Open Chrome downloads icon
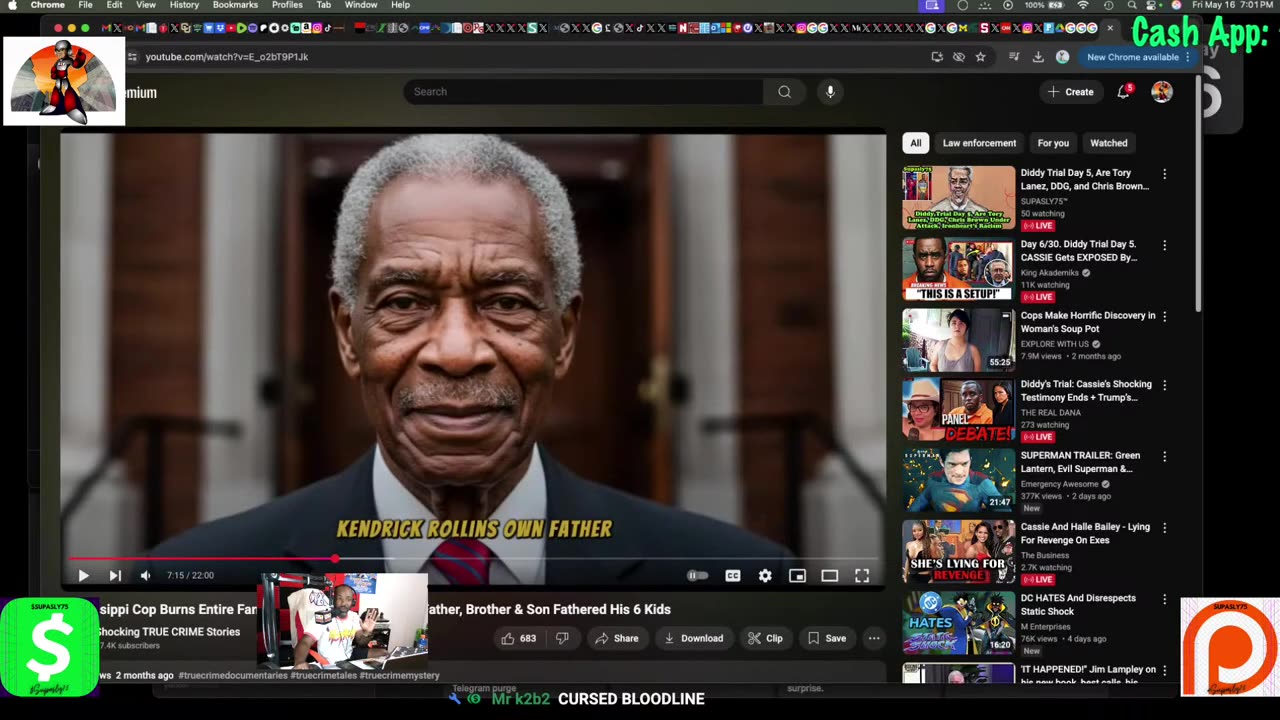This screenshot has height=720, width=1280. (x=1038, y=57)
